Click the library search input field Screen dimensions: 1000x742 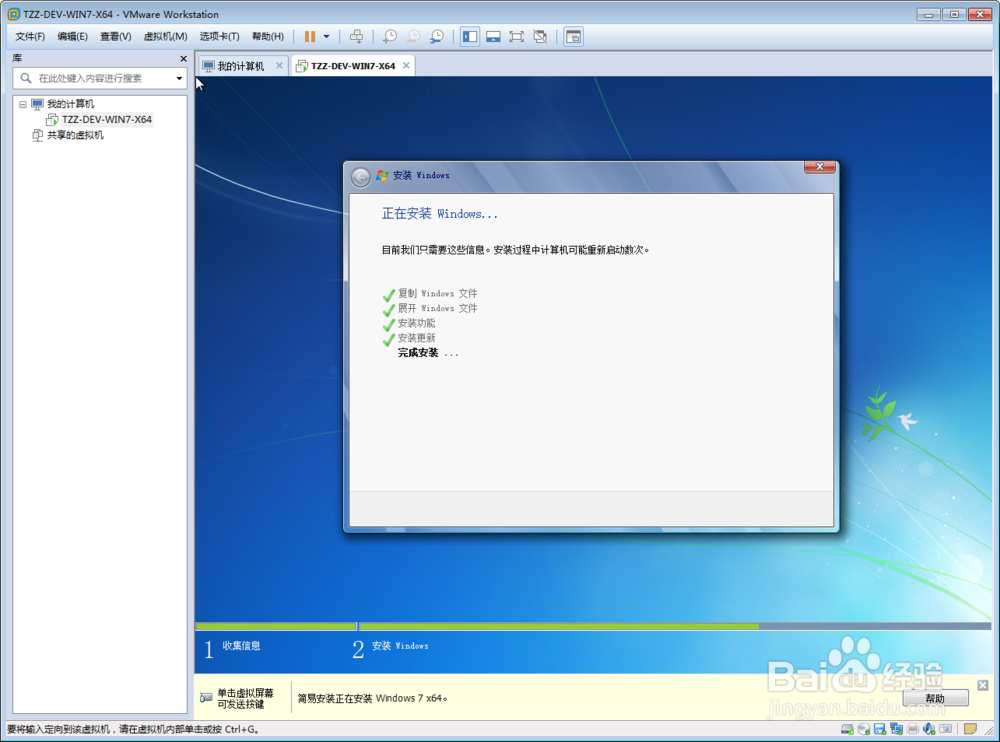pyautogui.click(x=99, y=78)
